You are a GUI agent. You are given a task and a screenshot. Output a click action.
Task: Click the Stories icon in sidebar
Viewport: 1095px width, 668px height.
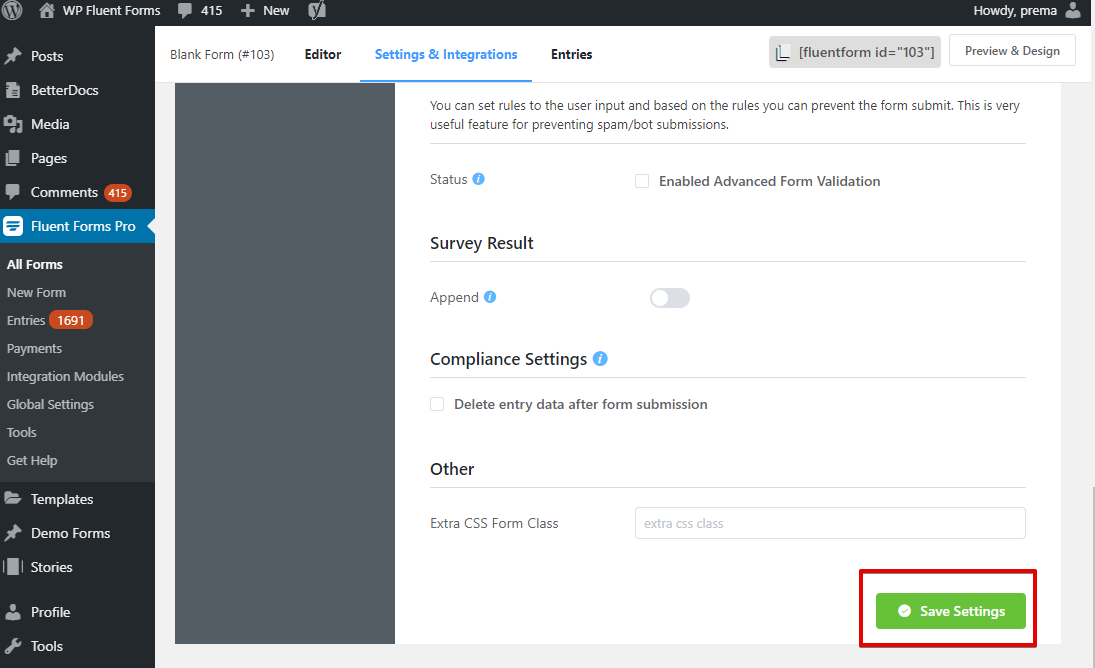[x=13, y=567]
